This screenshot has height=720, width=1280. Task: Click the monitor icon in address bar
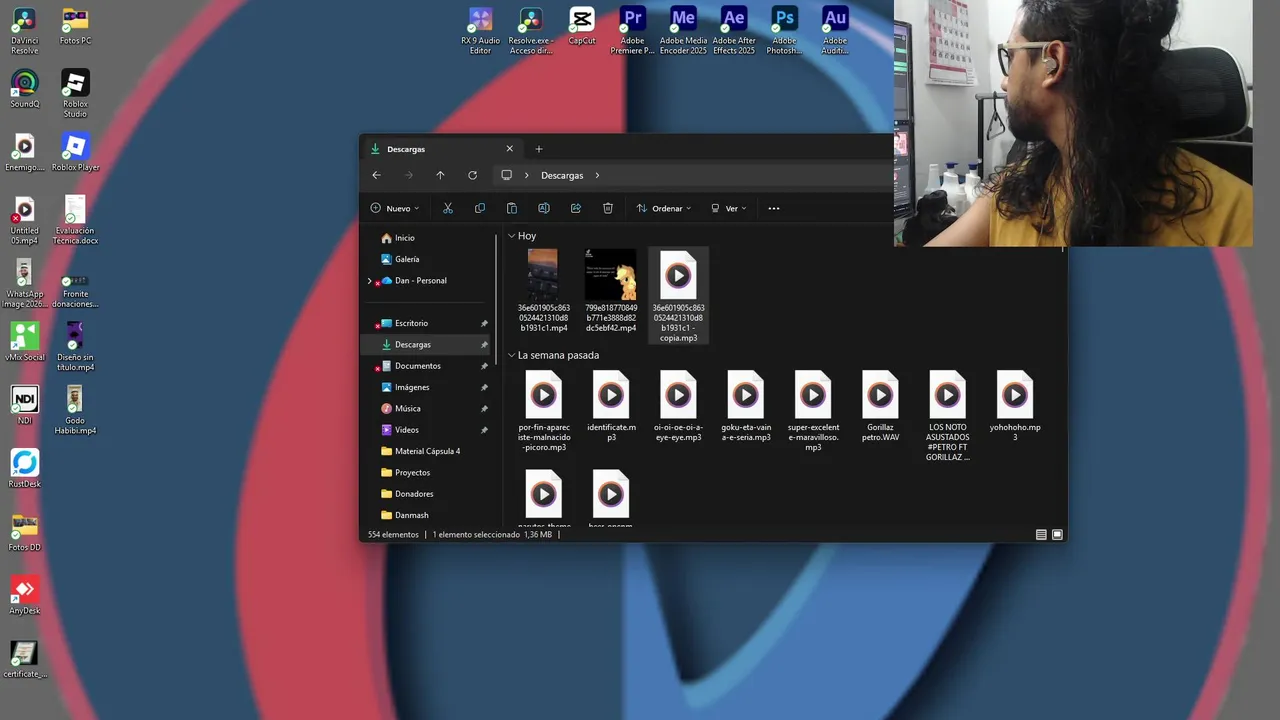pyautogui.click(x=506, y=175)
